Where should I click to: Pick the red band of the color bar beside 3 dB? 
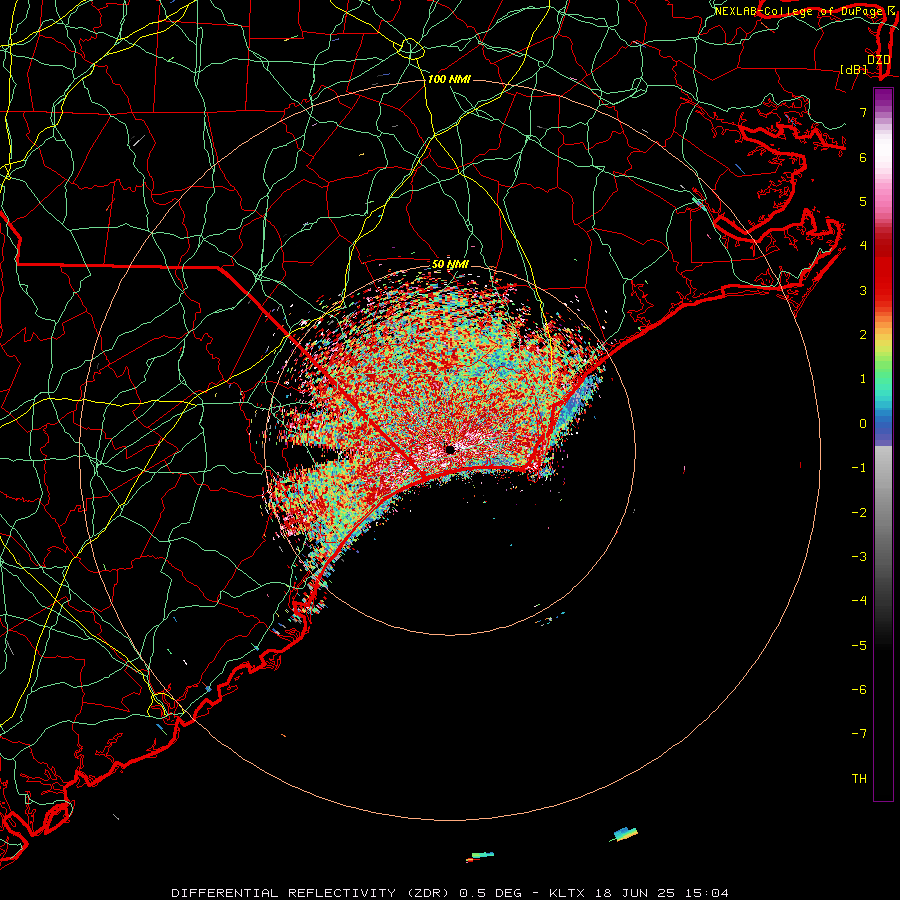click(x=883, y=290)
